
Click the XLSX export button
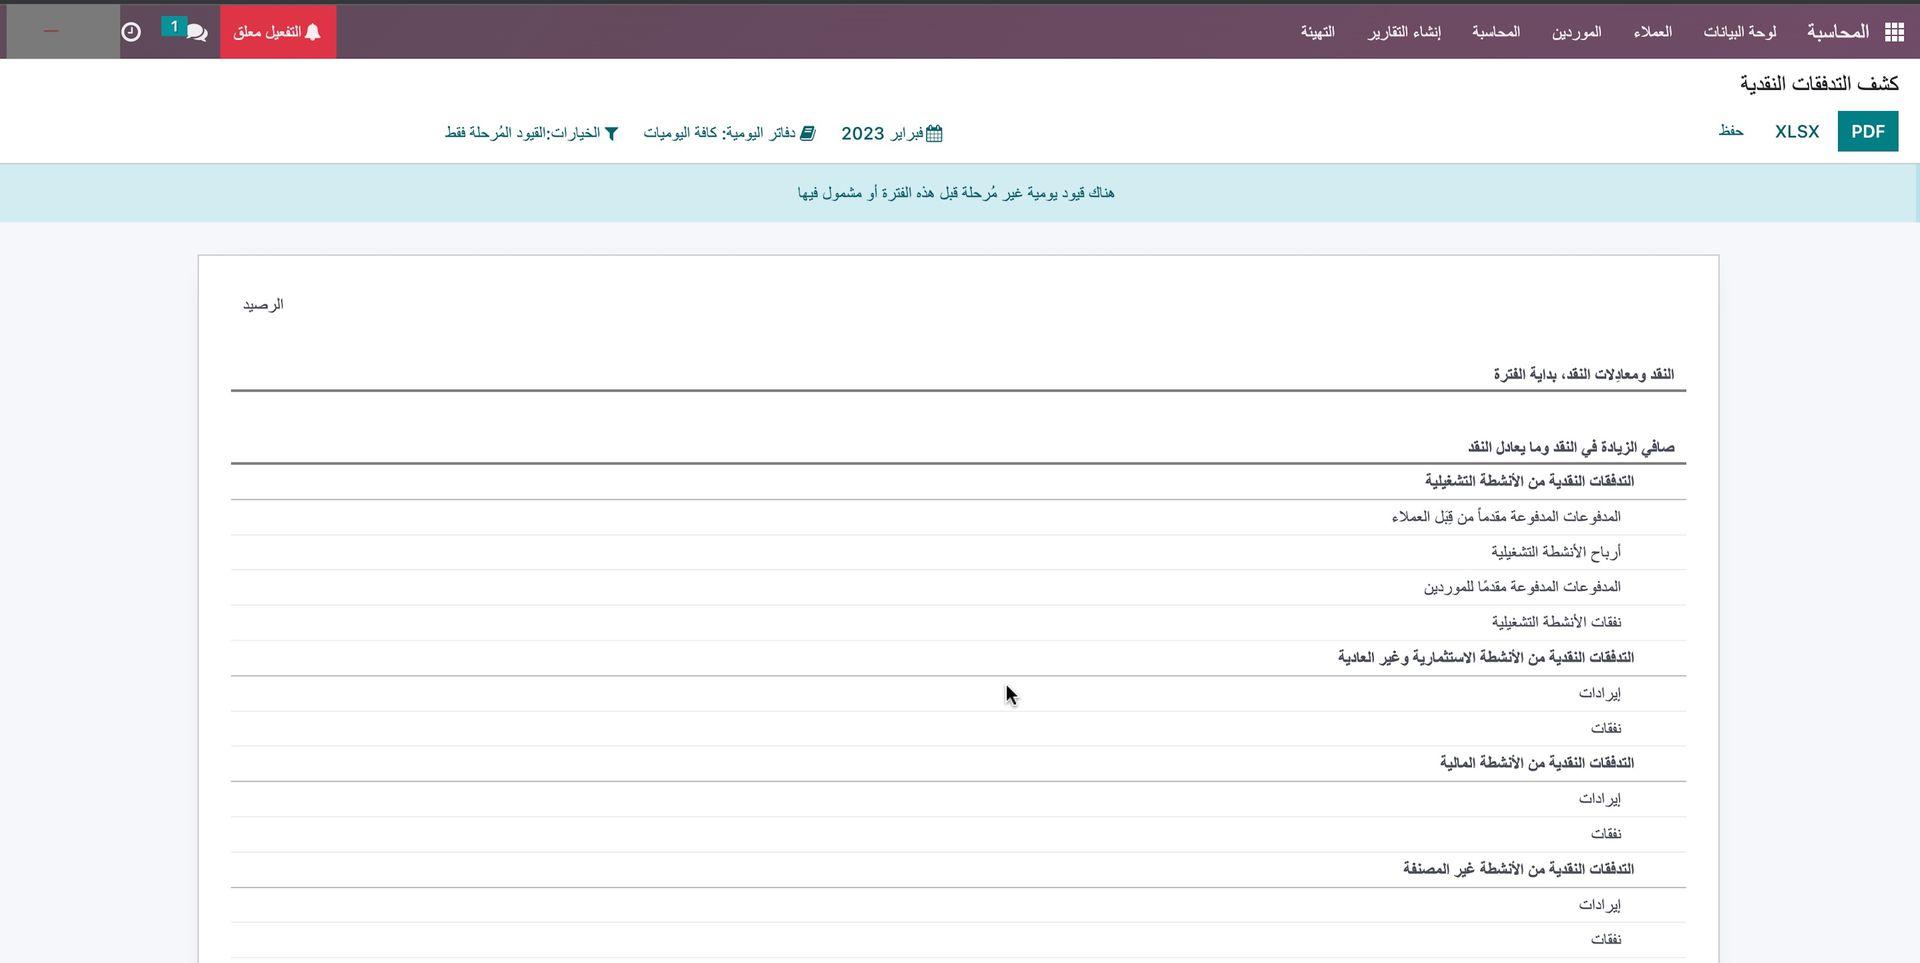(x=1796, y=131)
